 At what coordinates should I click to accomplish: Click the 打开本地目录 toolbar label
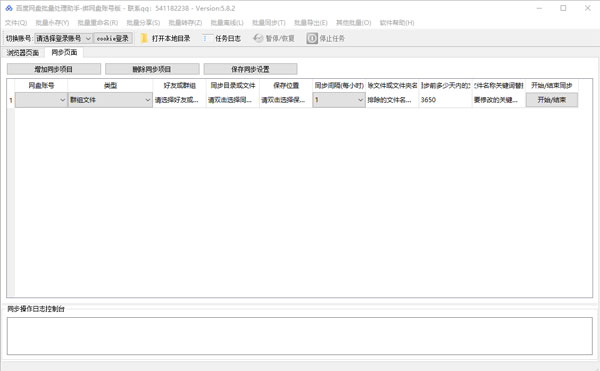point(171,38)
